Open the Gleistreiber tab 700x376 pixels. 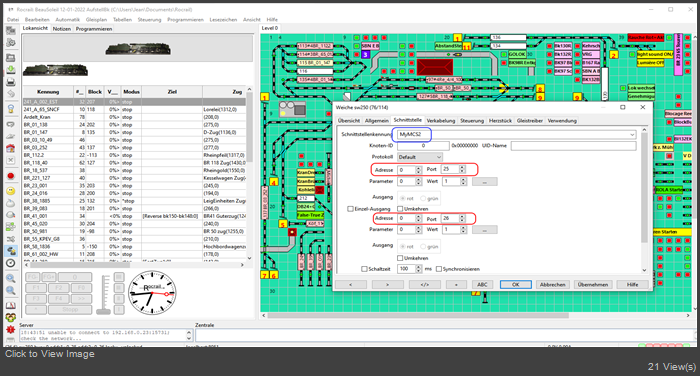(529, 121)
